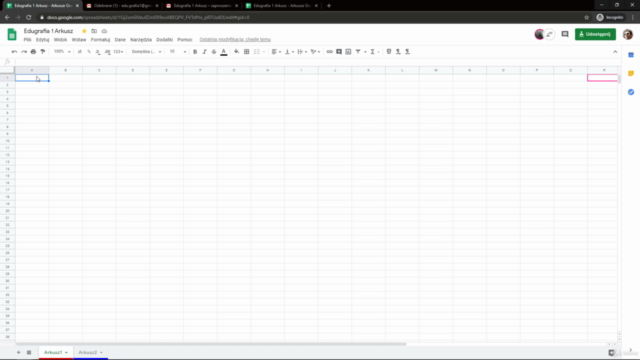Open the Formatuj menu

coord(100,40)
